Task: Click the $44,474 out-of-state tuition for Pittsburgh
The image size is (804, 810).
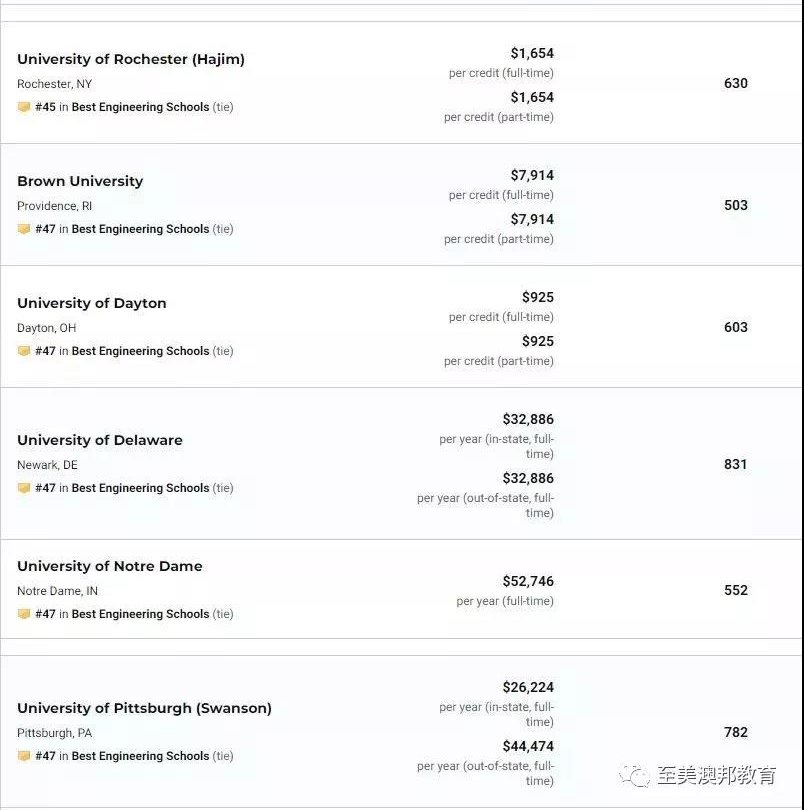Action: [528, 746]
